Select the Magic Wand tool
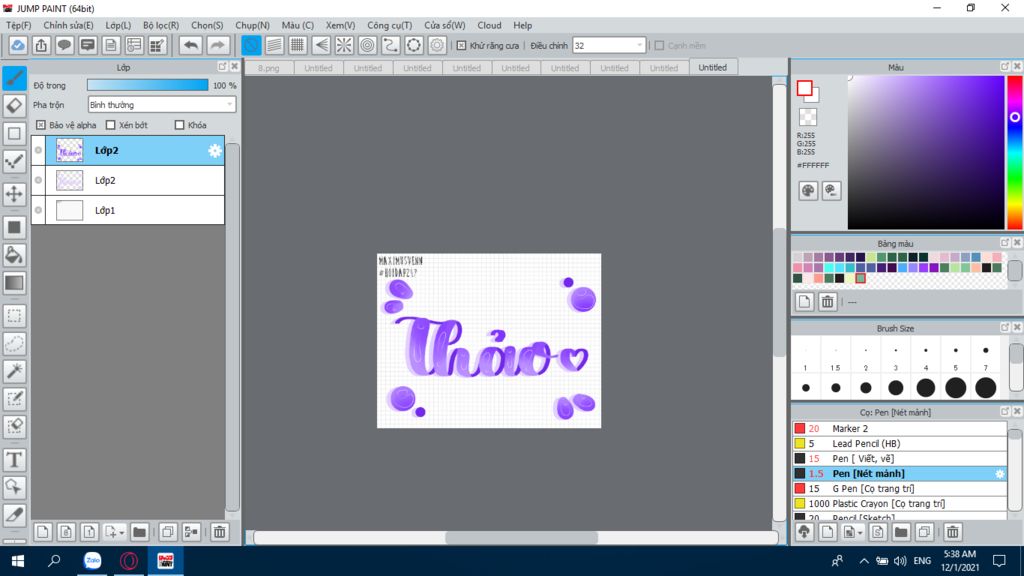The height and width of the screenshot is (576, 1024). (14, 371)
